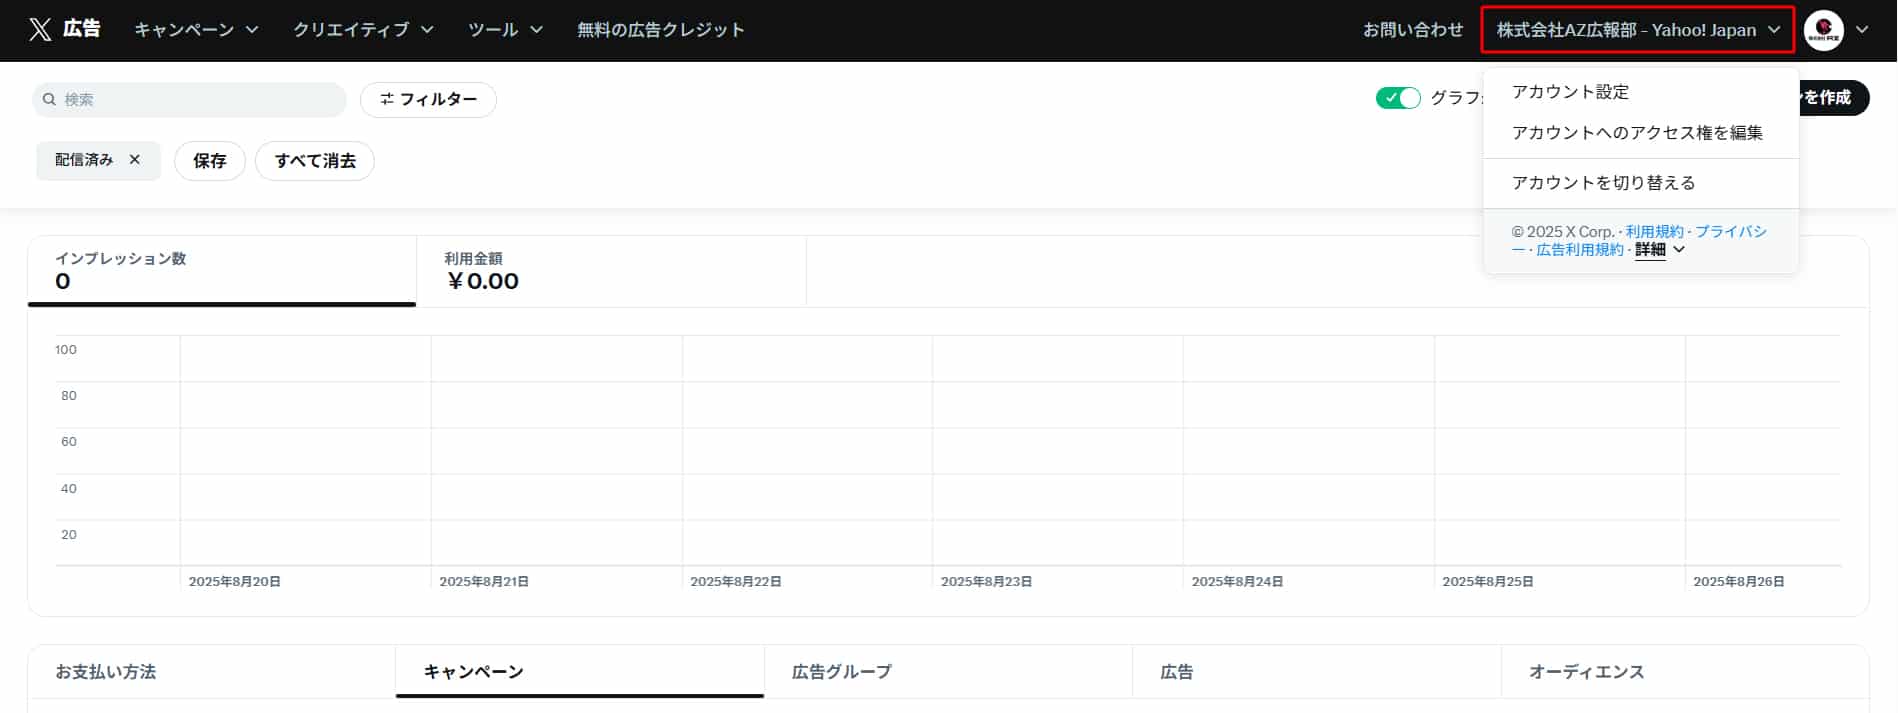Choose アカウントへのアクセス権を編集

(1636, 133)
